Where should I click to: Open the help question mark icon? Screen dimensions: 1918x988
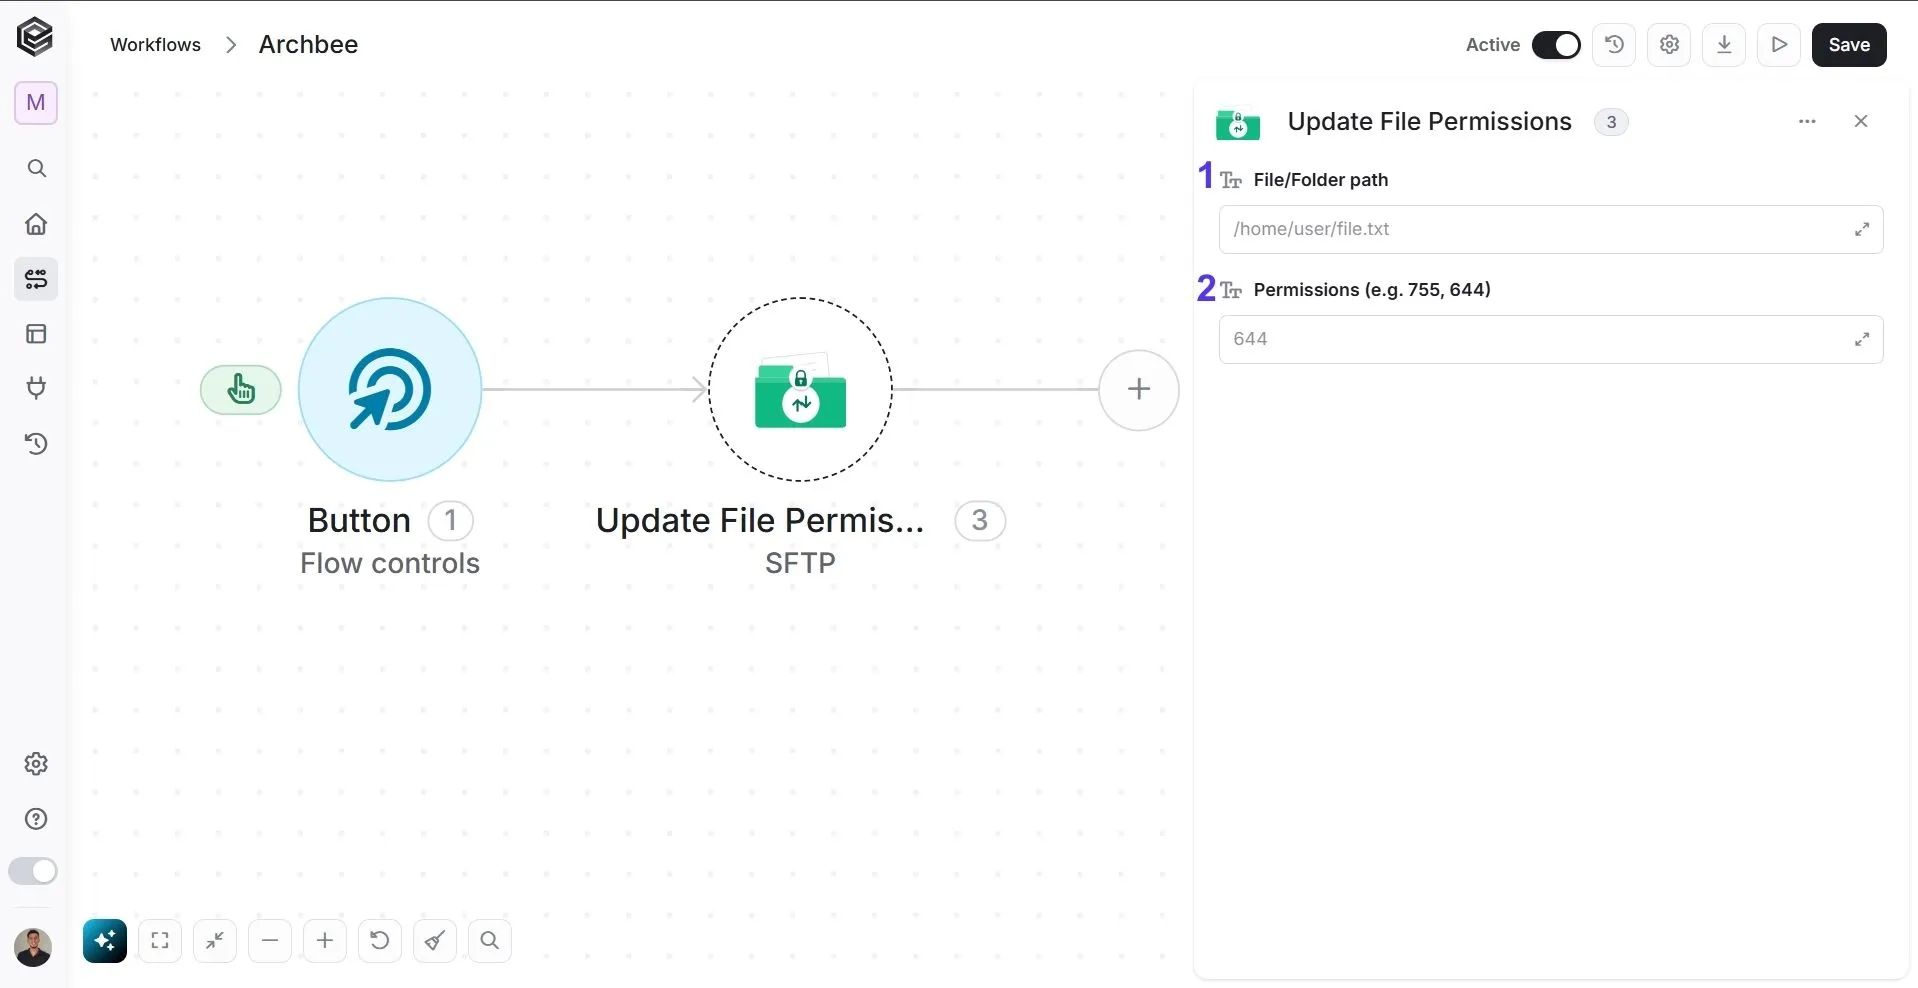(36, 819)
